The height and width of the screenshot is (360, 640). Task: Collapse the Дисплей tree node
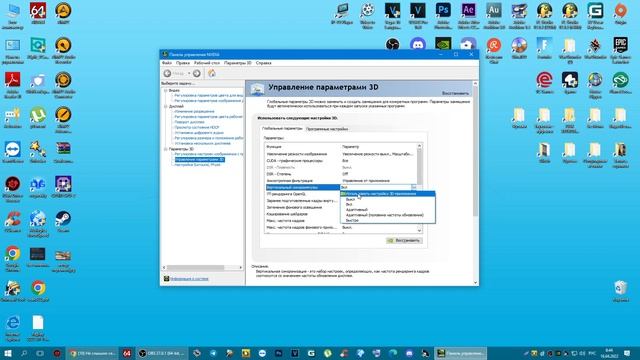tap(166, 106)
